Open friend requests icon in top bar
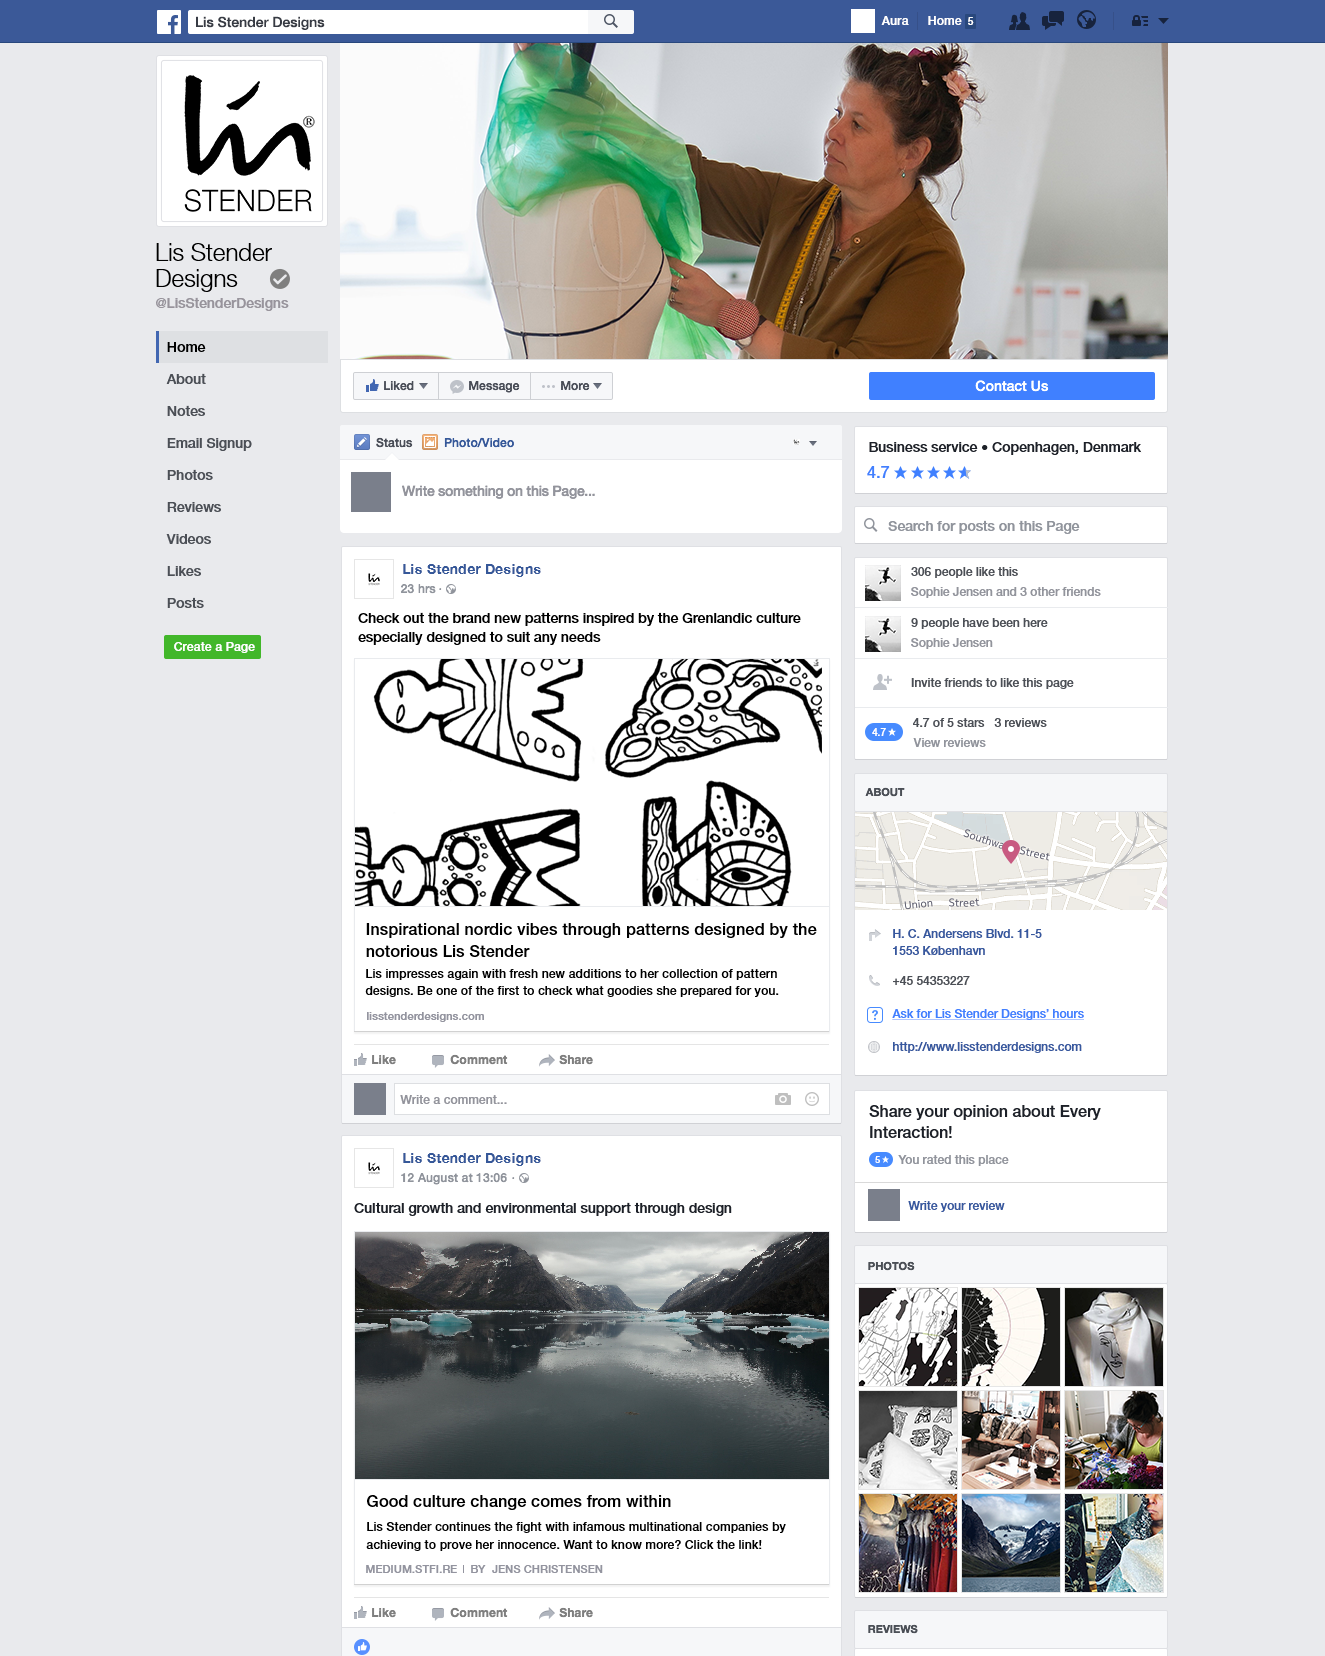 pos(1019,21)
